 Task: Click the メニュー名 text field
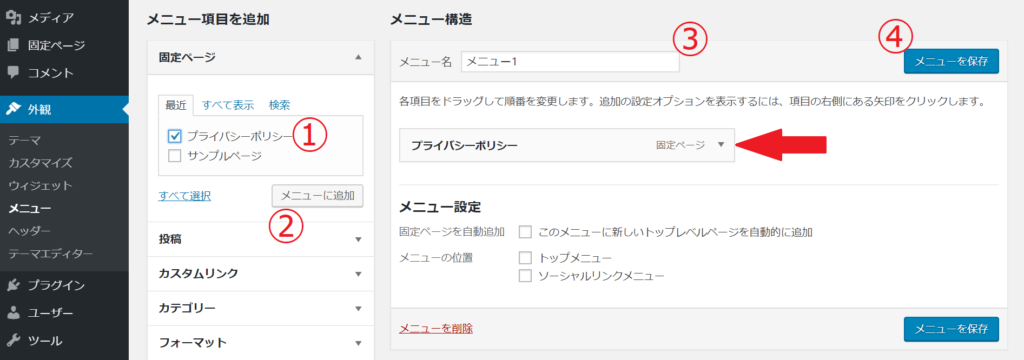pos(570,61)
